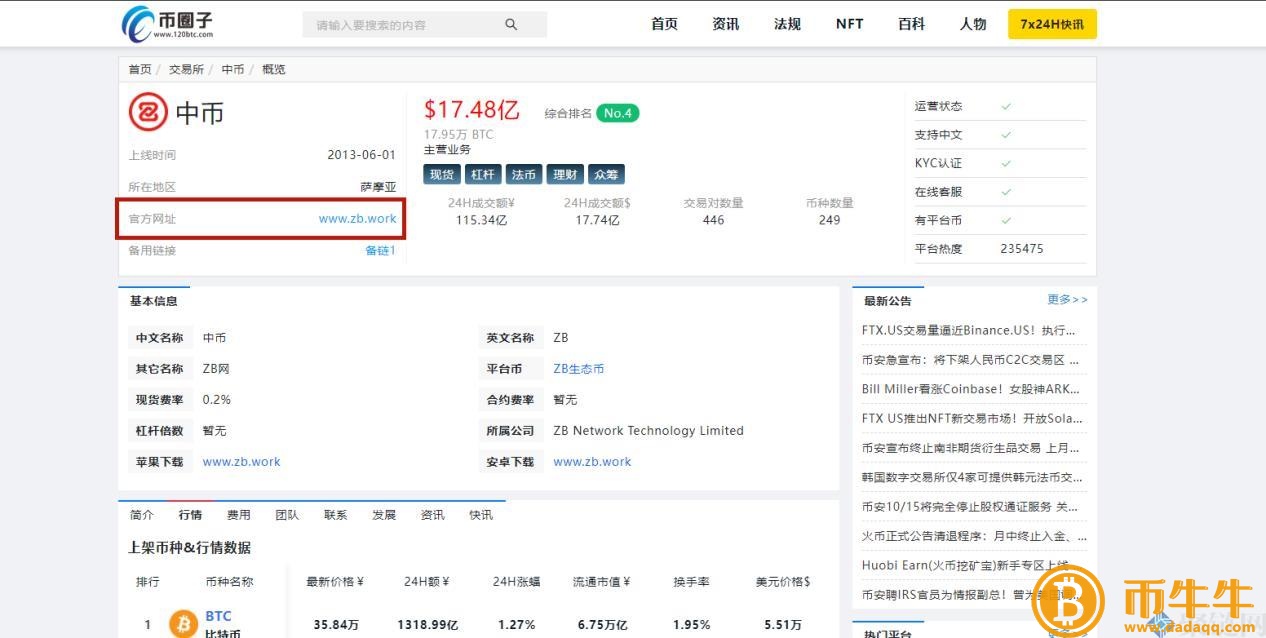This screenshot has width=1266, height=638.
Task: Open 首页 in top navigation
Action: [664, 24]
